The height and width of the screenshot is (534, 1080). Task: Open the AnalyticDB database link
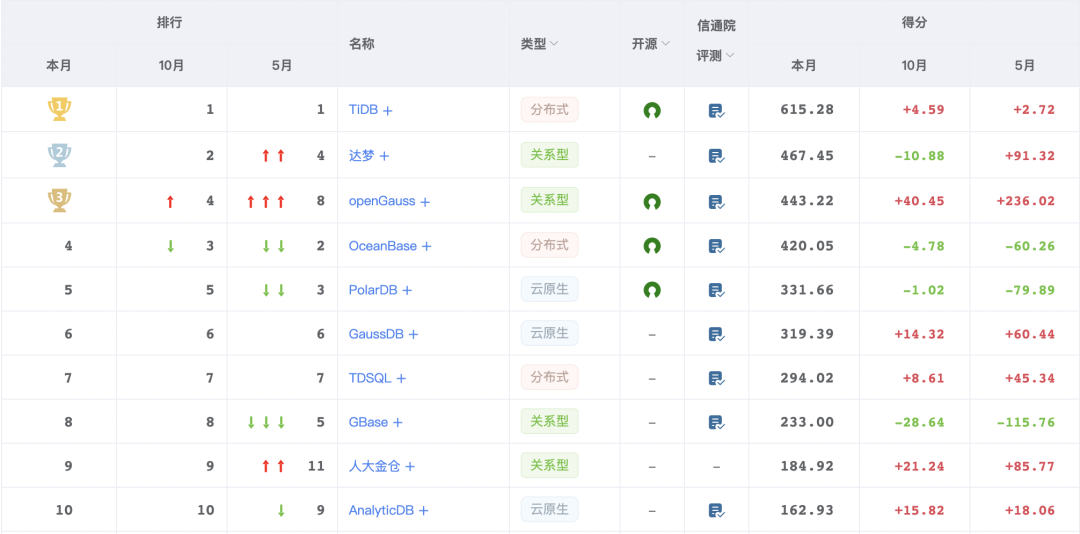click(382, 511)
